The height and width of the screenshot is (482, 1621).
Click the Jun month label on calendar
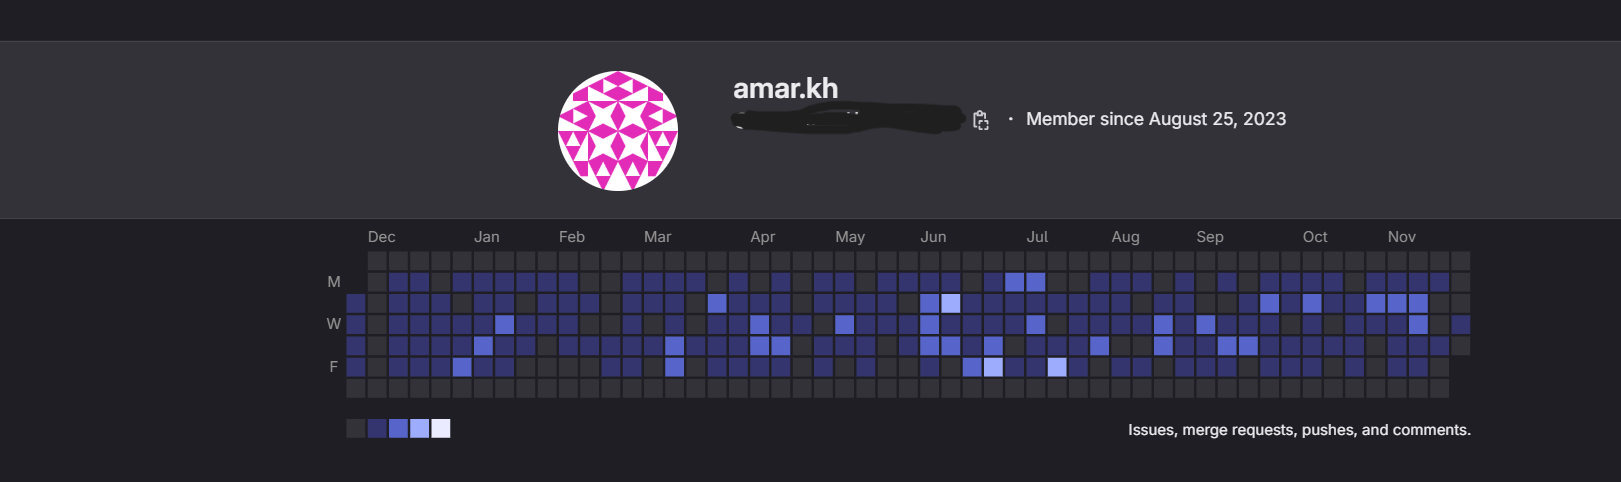933,237
